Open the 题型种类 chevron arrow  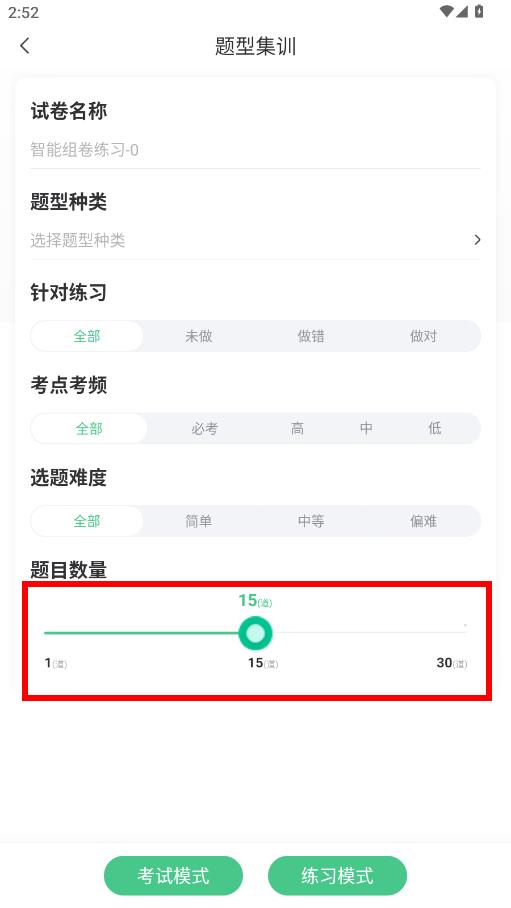pyautogui.click(x=477, y=240)
